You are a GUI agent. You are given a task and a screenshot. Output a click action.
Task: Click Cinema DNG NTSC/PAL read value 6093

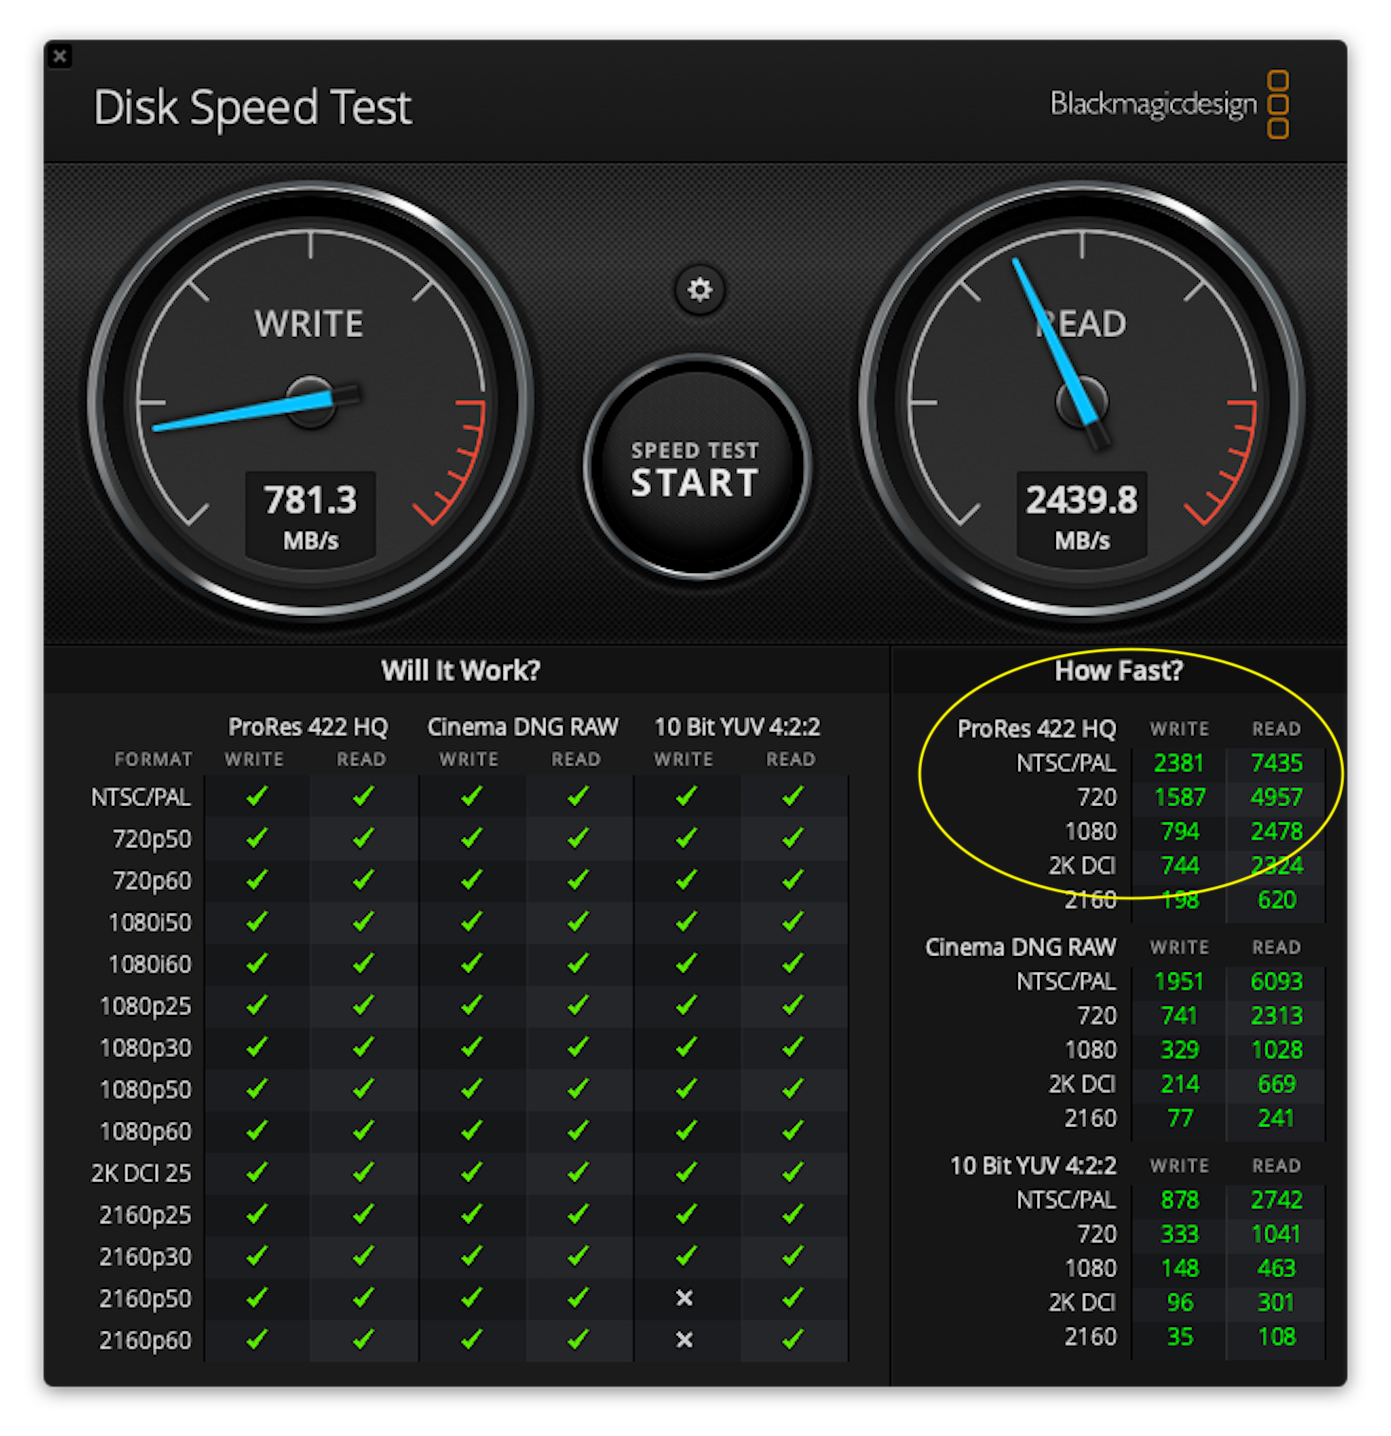pyautogui.click(x=1277, y=981)
